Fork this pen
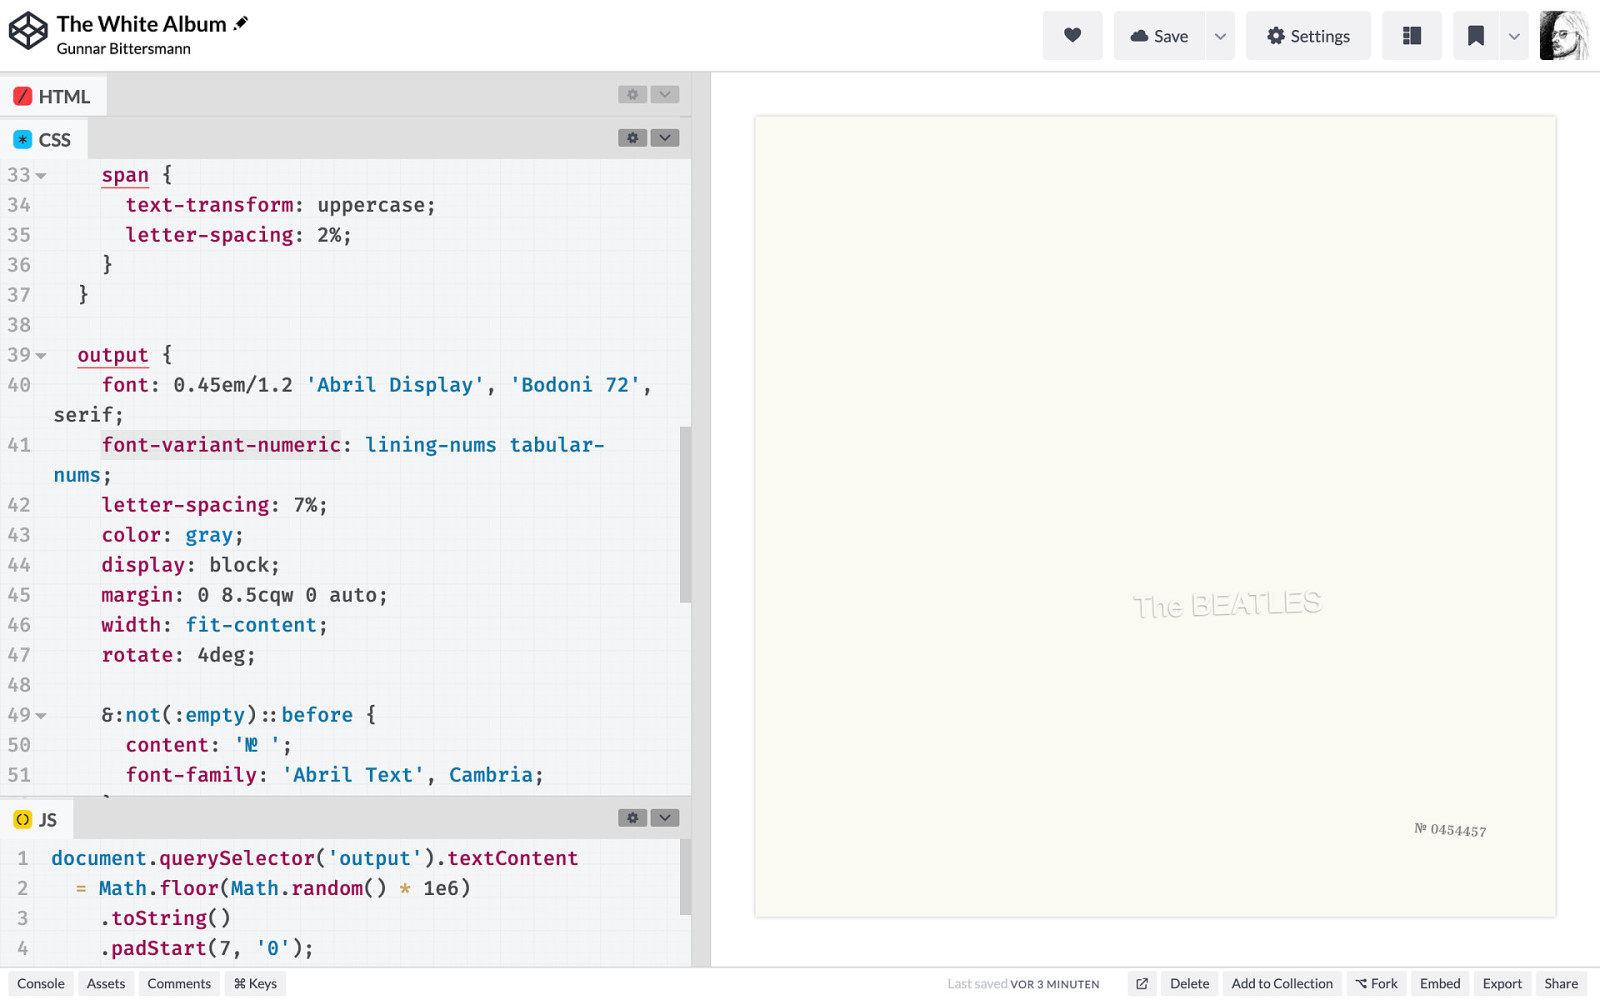Viewport: 1600px width, 1000px height. coord(1377,984)
